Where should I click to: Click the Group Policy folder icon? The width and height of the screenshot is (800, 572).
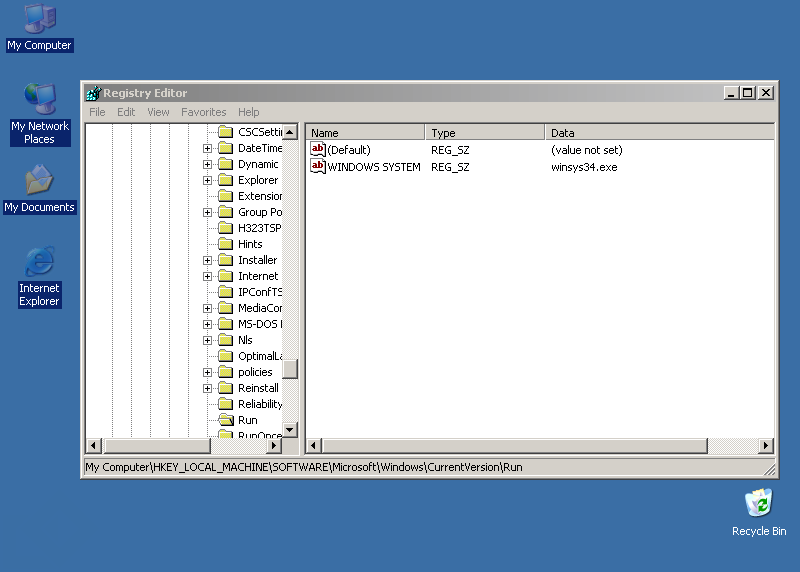click(226, 212)
